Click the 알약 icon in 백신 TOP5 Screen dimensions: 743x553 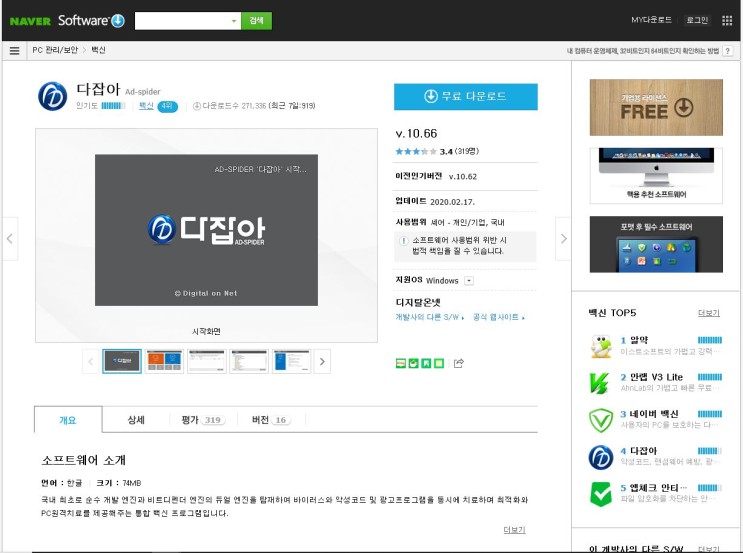(601, 346)
